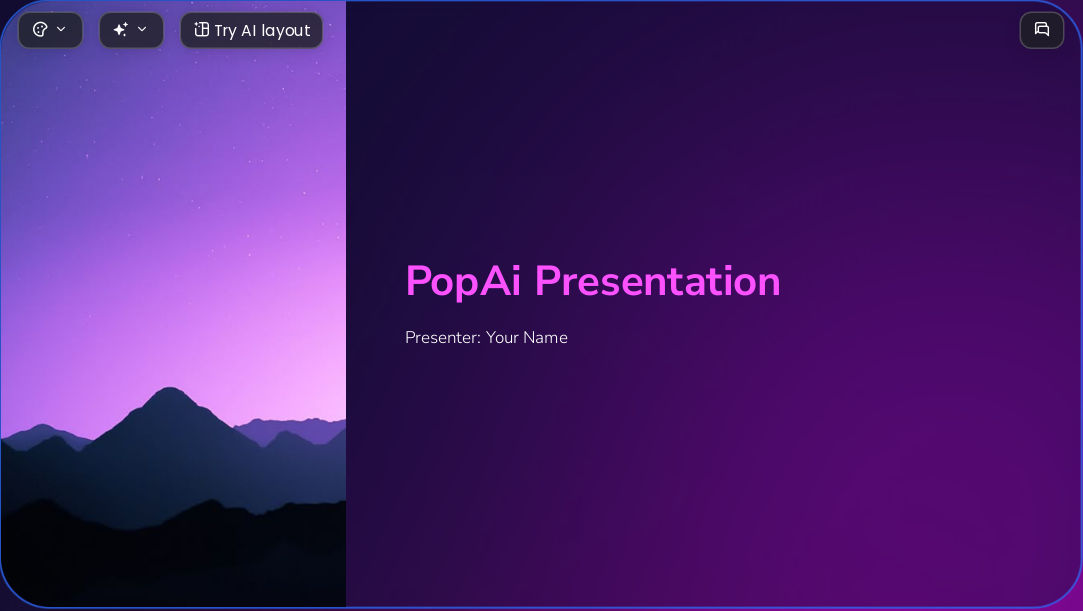The width and height of the screenshot is (1083, 611).
Task: Open the theme palette dropdown
Action: tap(50, 30)
